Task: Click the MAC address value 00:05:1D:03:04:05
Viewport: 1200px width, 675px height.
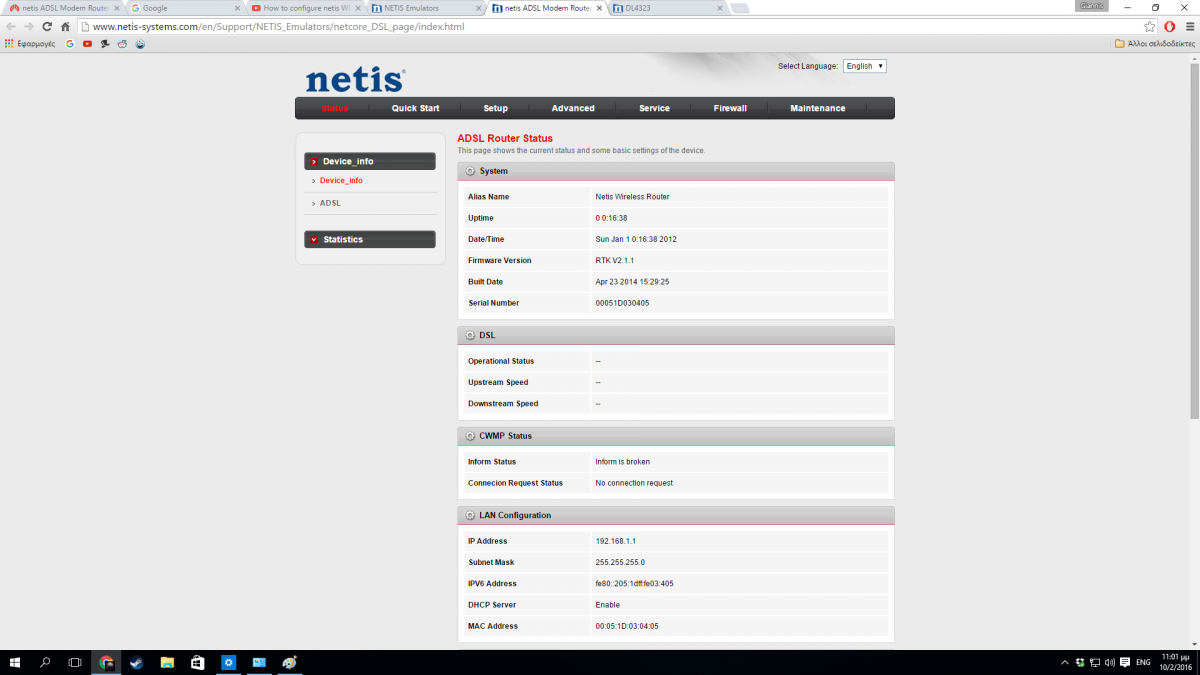Action: tap(627, 626)
